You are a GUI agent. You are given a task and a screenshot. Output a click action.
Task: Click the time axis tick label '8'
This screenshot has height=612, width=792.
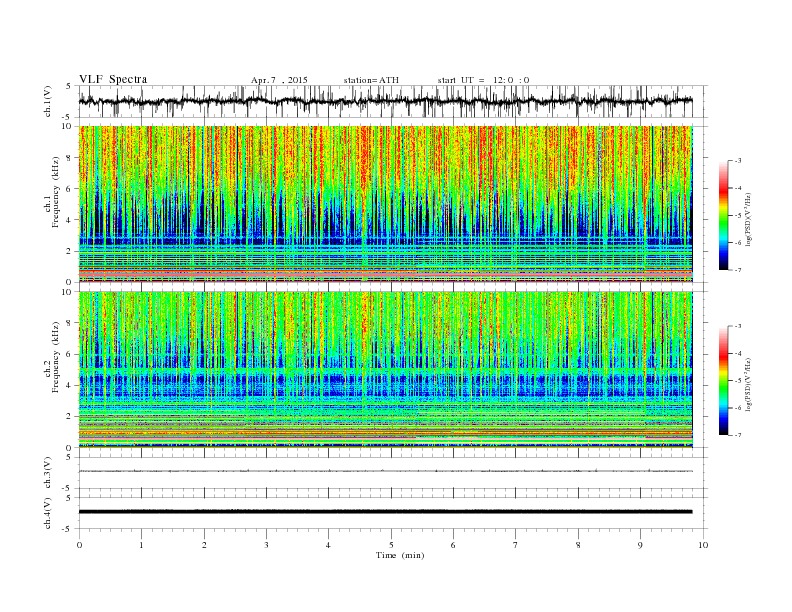click(x=578, y=545)
